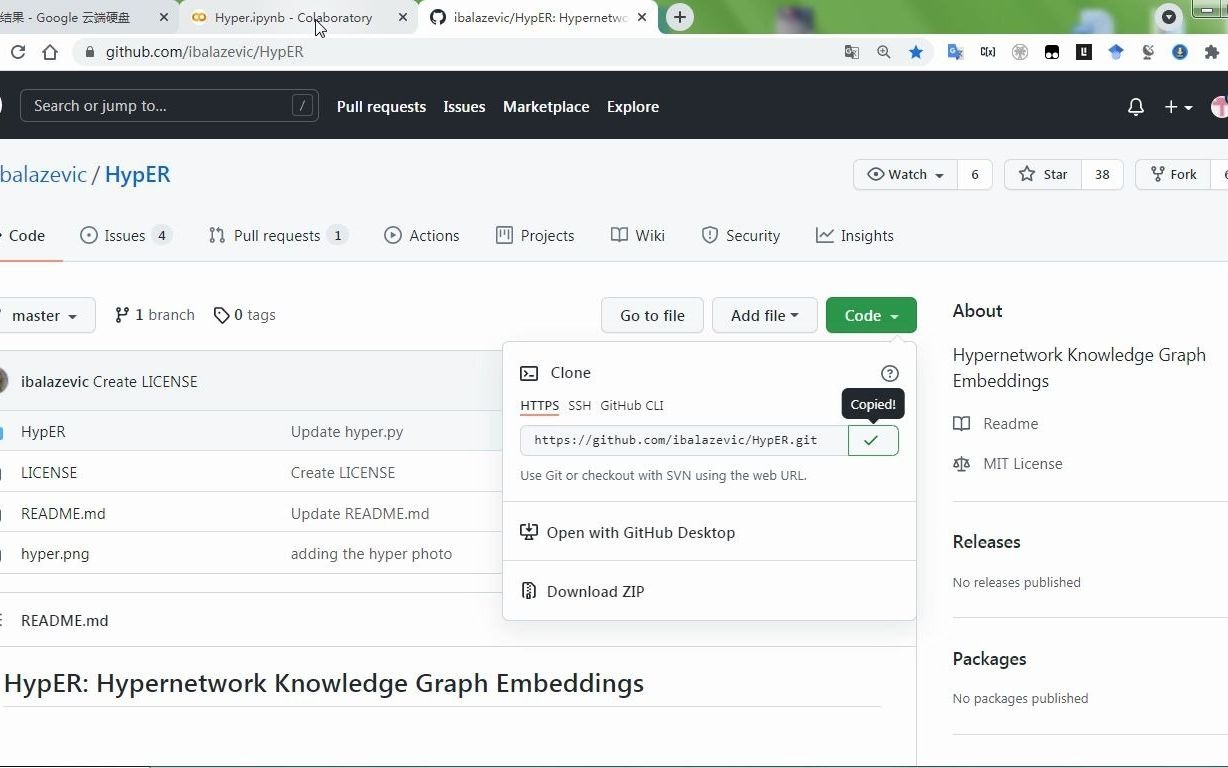Screen dimensions: 1228x768
Task: Switch clone URL to SSH
Action: pos(579,405)
